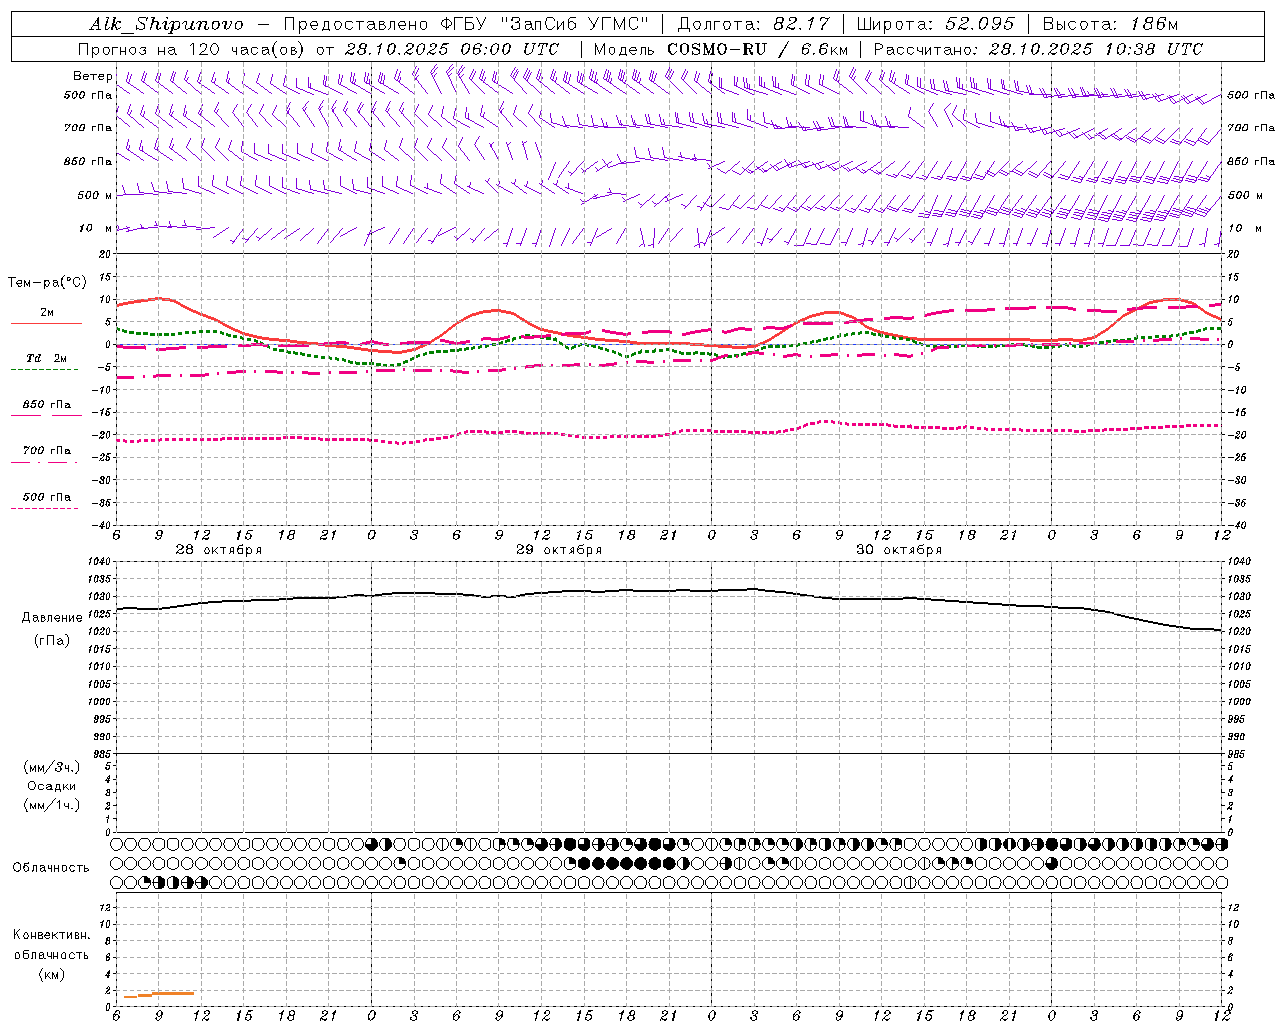This screenshot has height=1024, width=1280.
Task: Click the 29 октября date label
Action: [x=559, y=550]
